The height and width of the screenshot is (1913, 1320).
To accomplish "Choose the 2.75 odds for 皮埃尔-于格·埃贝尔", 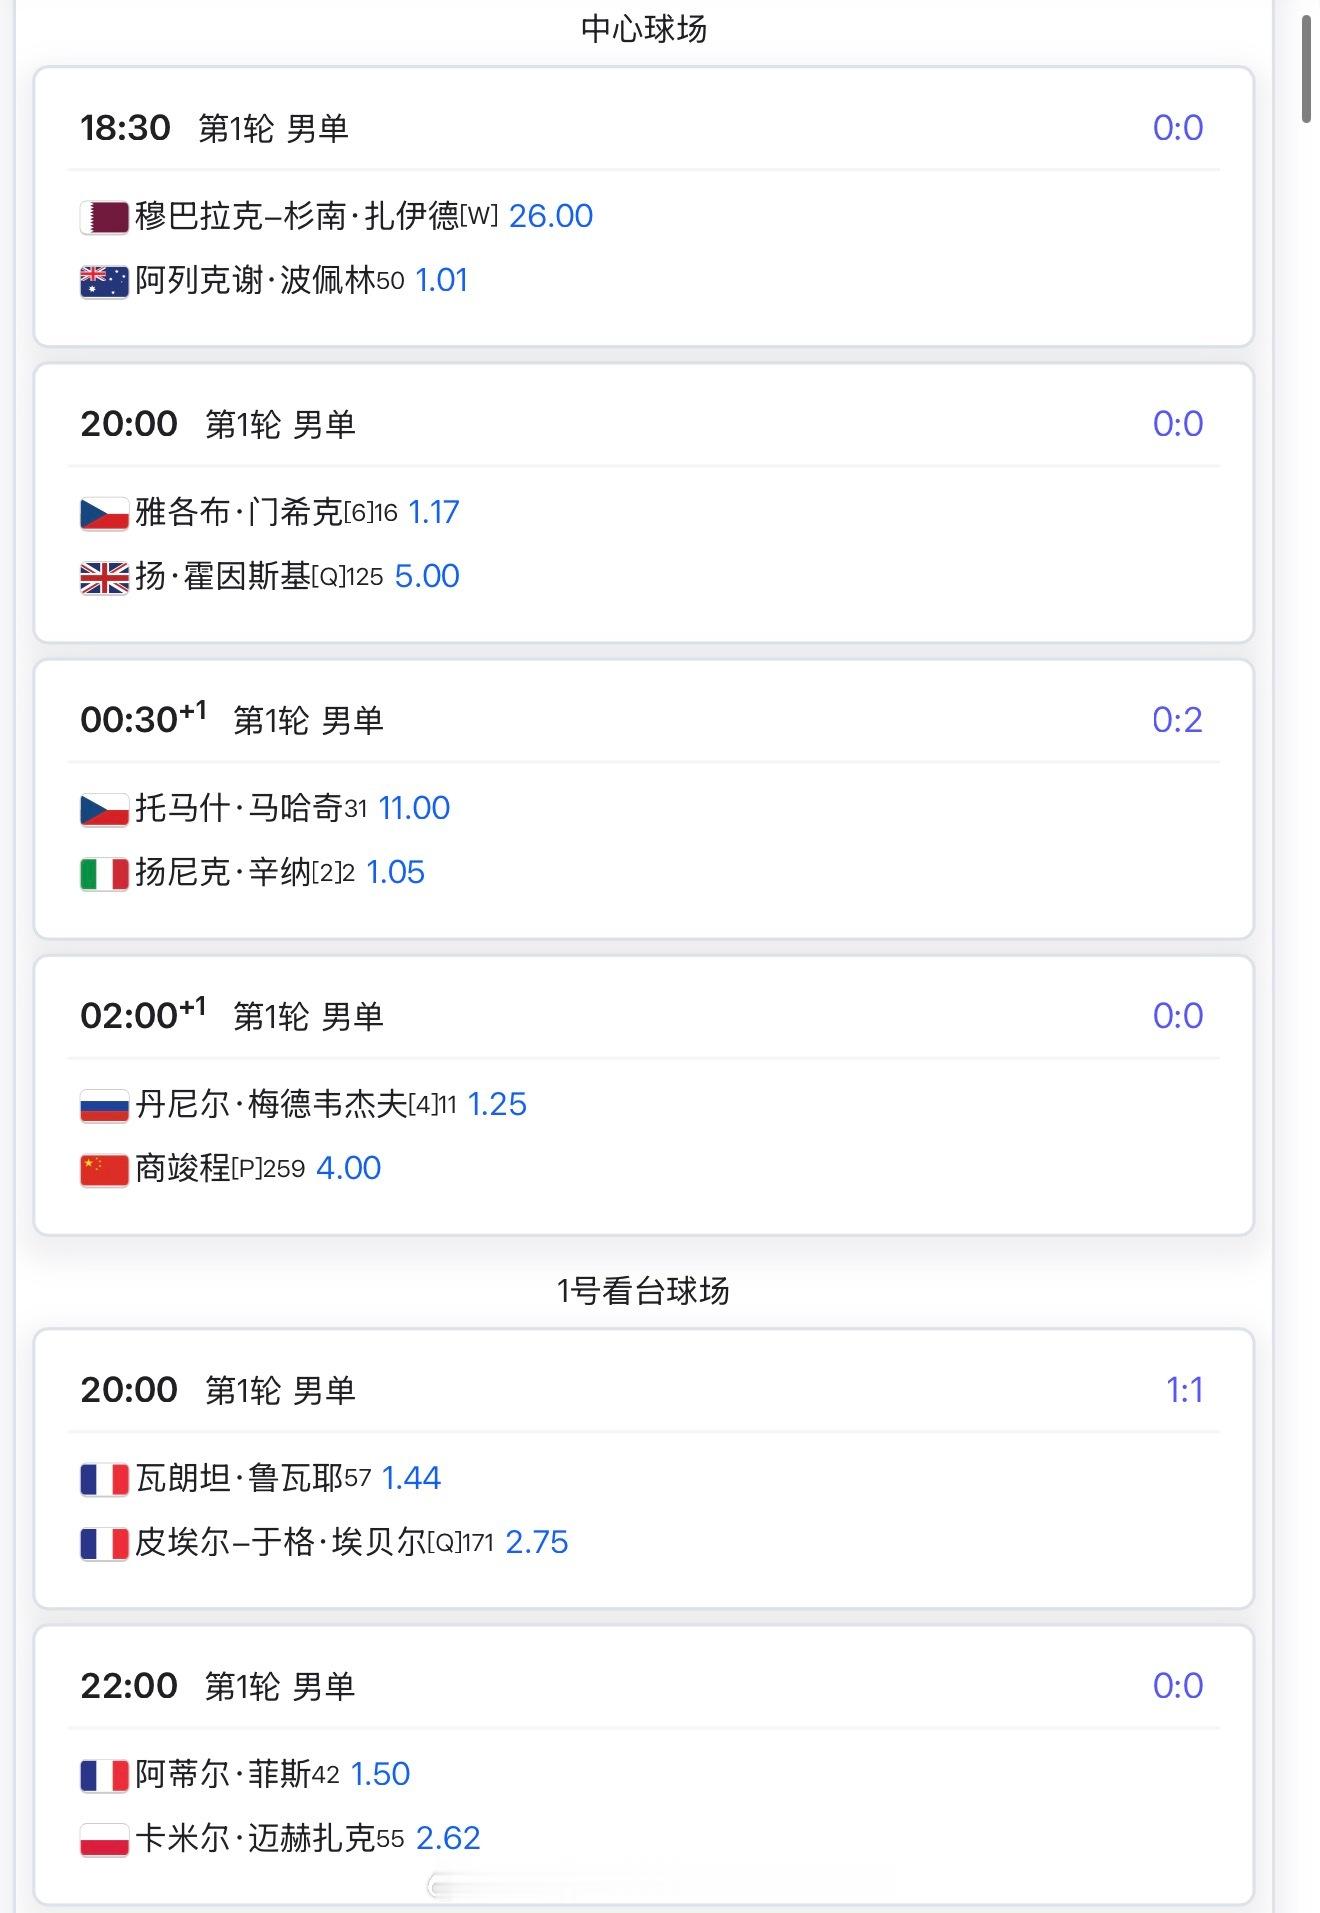I will 536,1542.
